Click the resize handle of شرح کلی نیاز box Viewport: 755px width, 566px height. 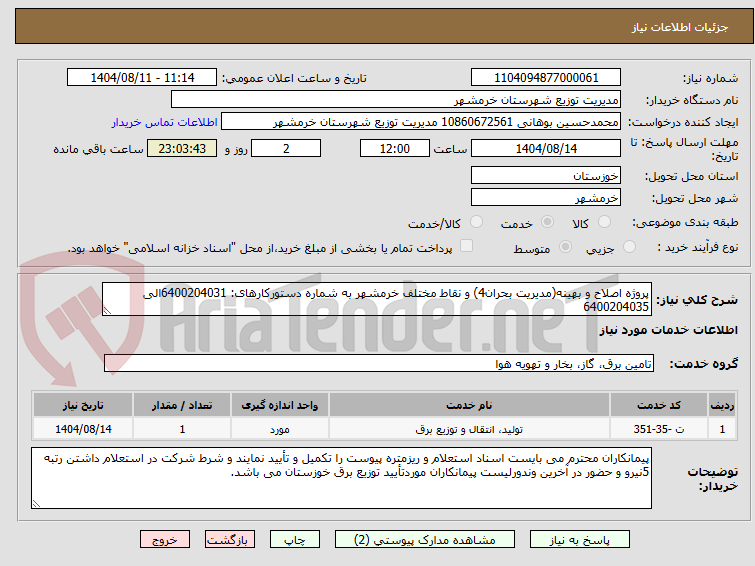[107, 311]
